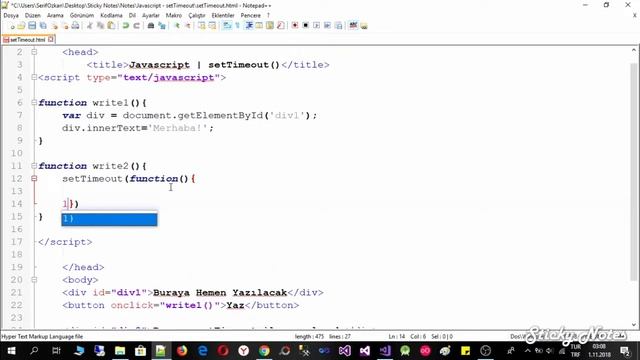The height and width of the screenshot is (360, 640).
Task: Open the Replace toolbar icon
Action: coord(162,26)
